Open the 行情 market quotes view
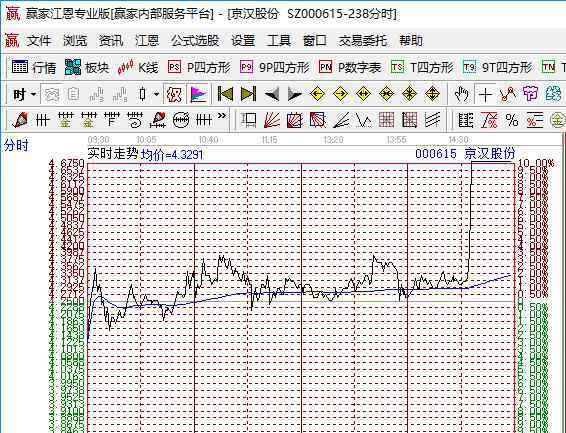The width and height of the screenshot is (566, 433). click(x=34, y=67)
